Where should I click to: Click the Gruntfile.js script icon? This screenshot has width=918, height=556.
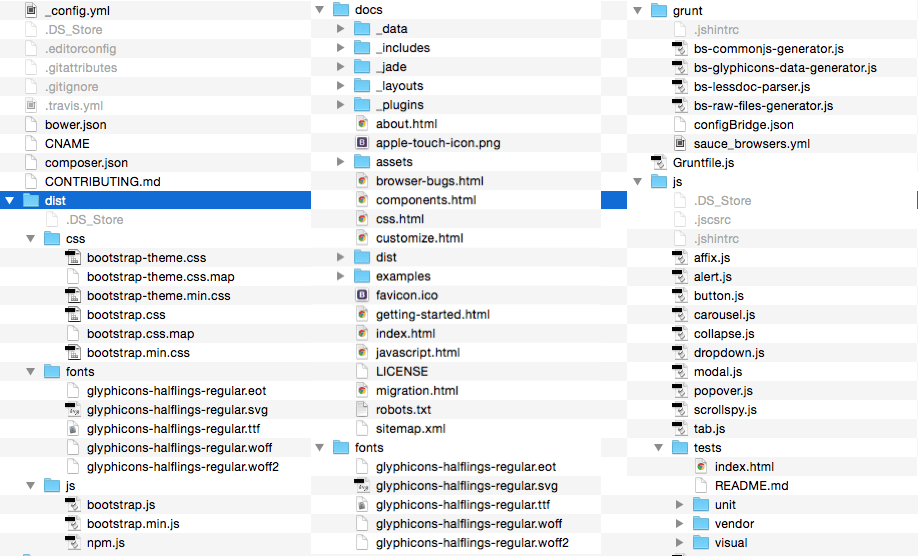click(x=659, y=162)
